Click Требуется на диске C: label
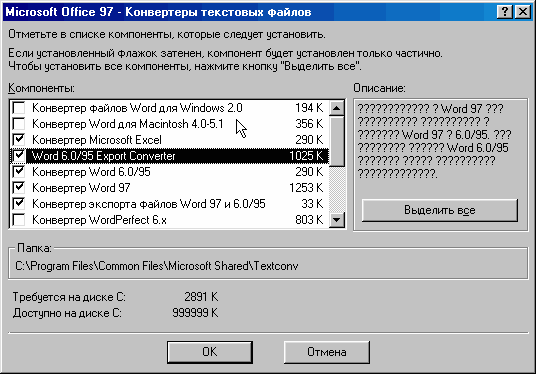The height and width of the screenshot is (374, 536). click(x=69, y=297)
